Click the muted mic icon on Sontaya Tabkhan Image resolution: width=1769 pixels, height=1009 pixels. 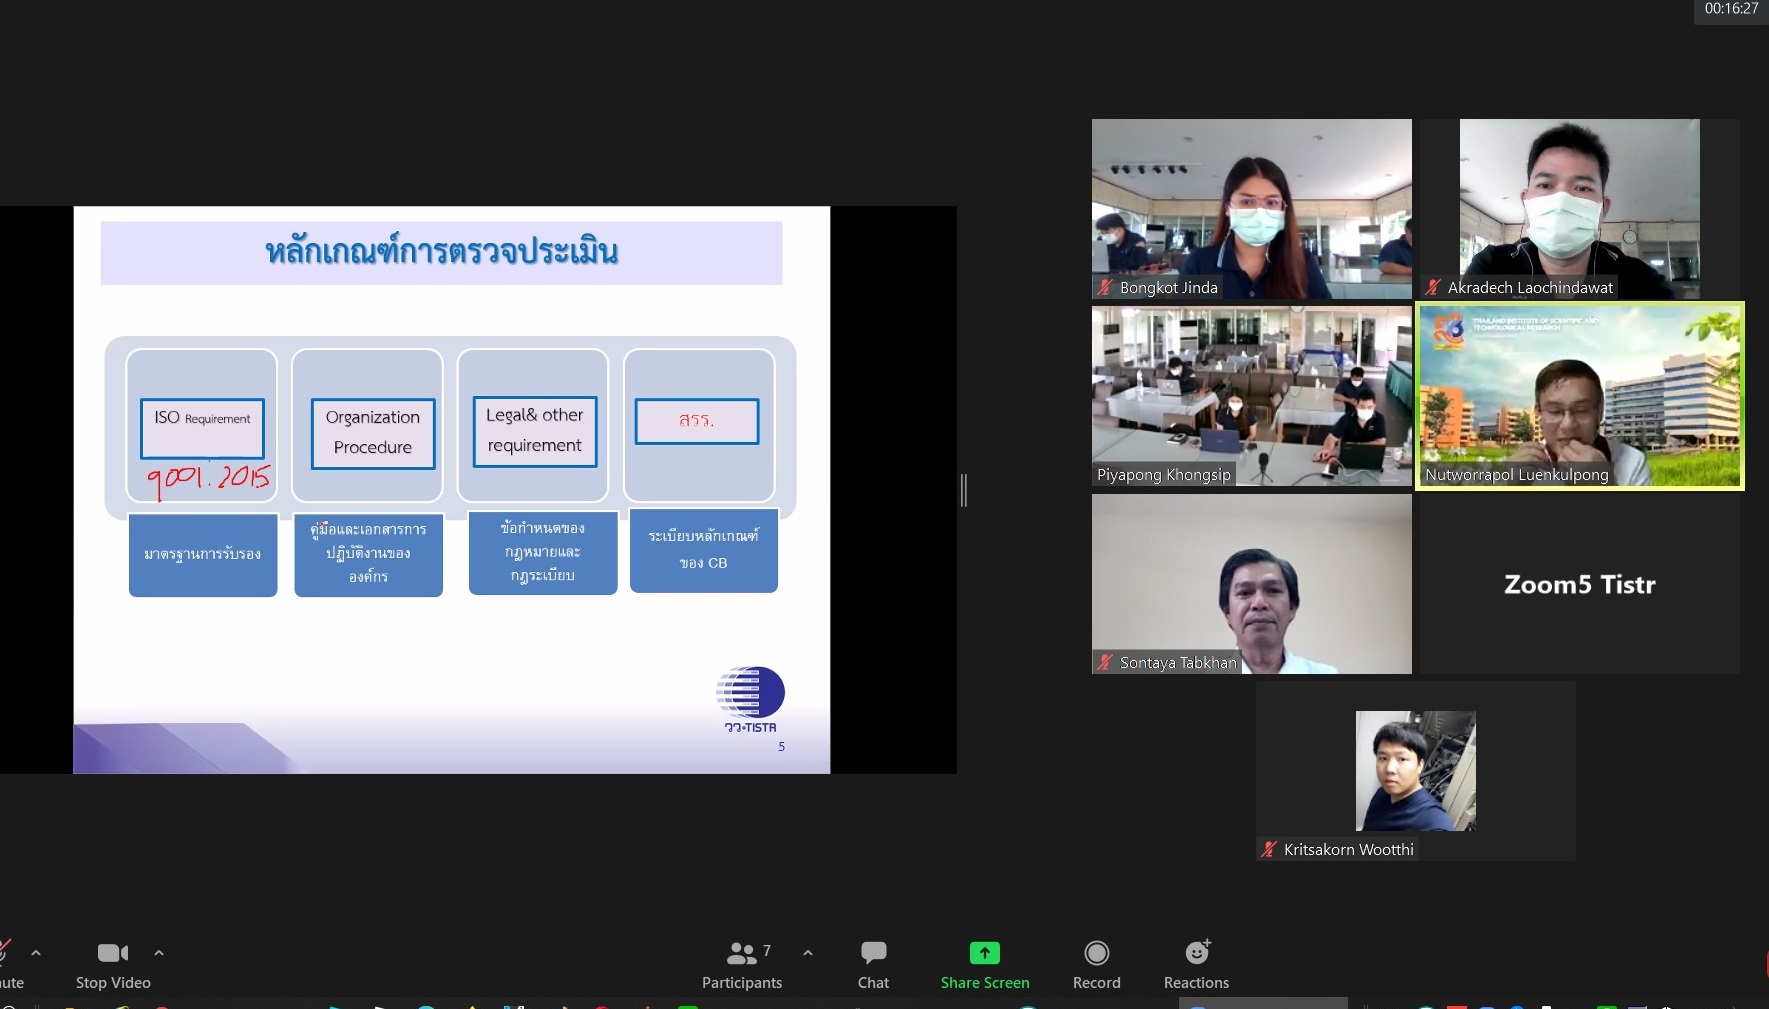click(1105, 663)
